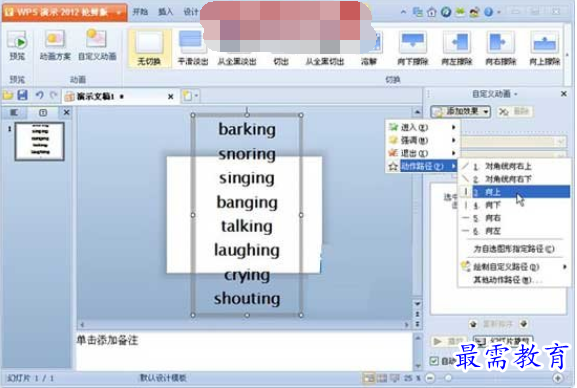
Task: Choose the 向下 motion path
Action: 514,205
